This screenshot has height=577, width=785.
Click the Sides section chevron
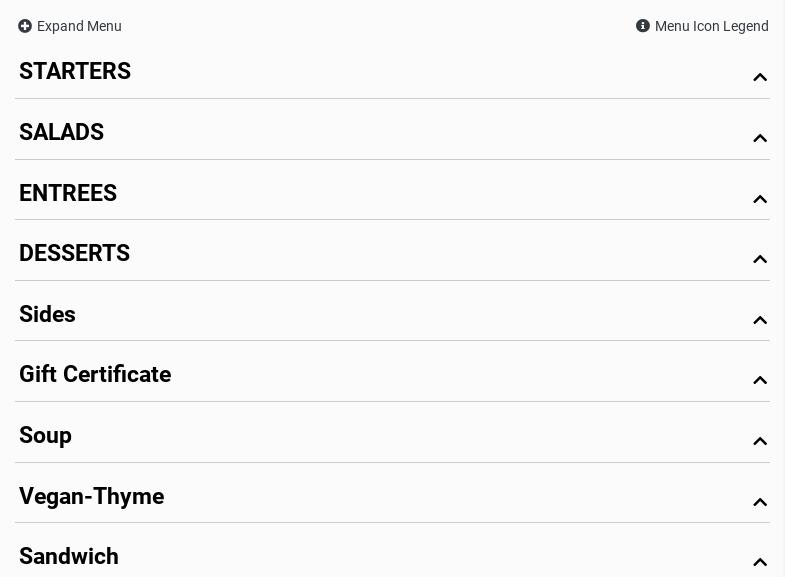click(760, 320)
